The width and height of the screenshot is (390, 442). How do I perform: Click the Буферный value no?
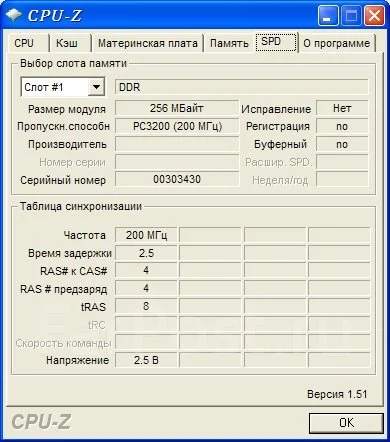point(342,144)
